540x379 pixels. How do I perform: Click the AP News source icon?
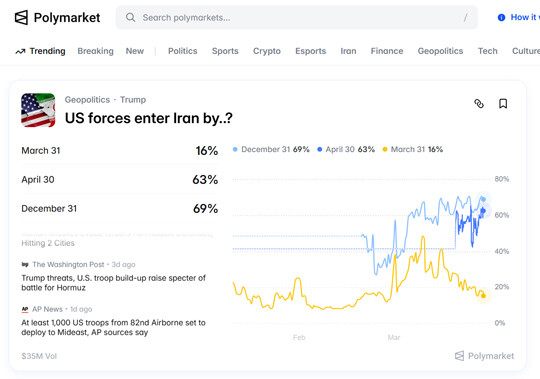click(x=25, y=309)
